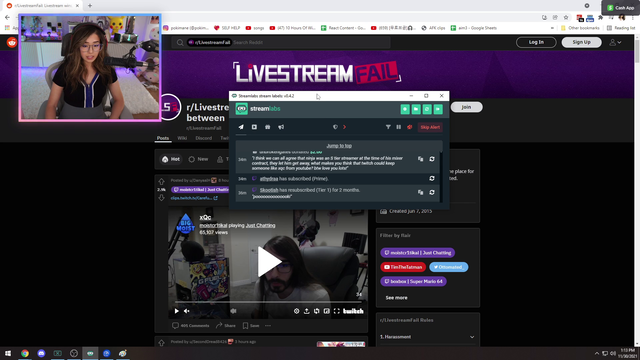Open Skootish's username link

click(x=269, y=190)
